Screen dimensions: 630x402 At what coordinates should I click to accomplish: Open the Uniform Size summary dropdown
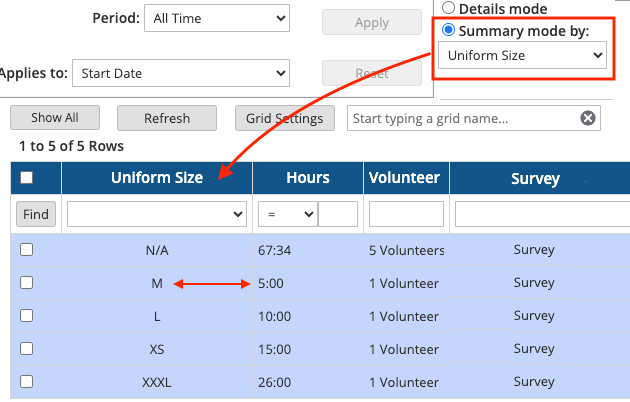(522, 55)
